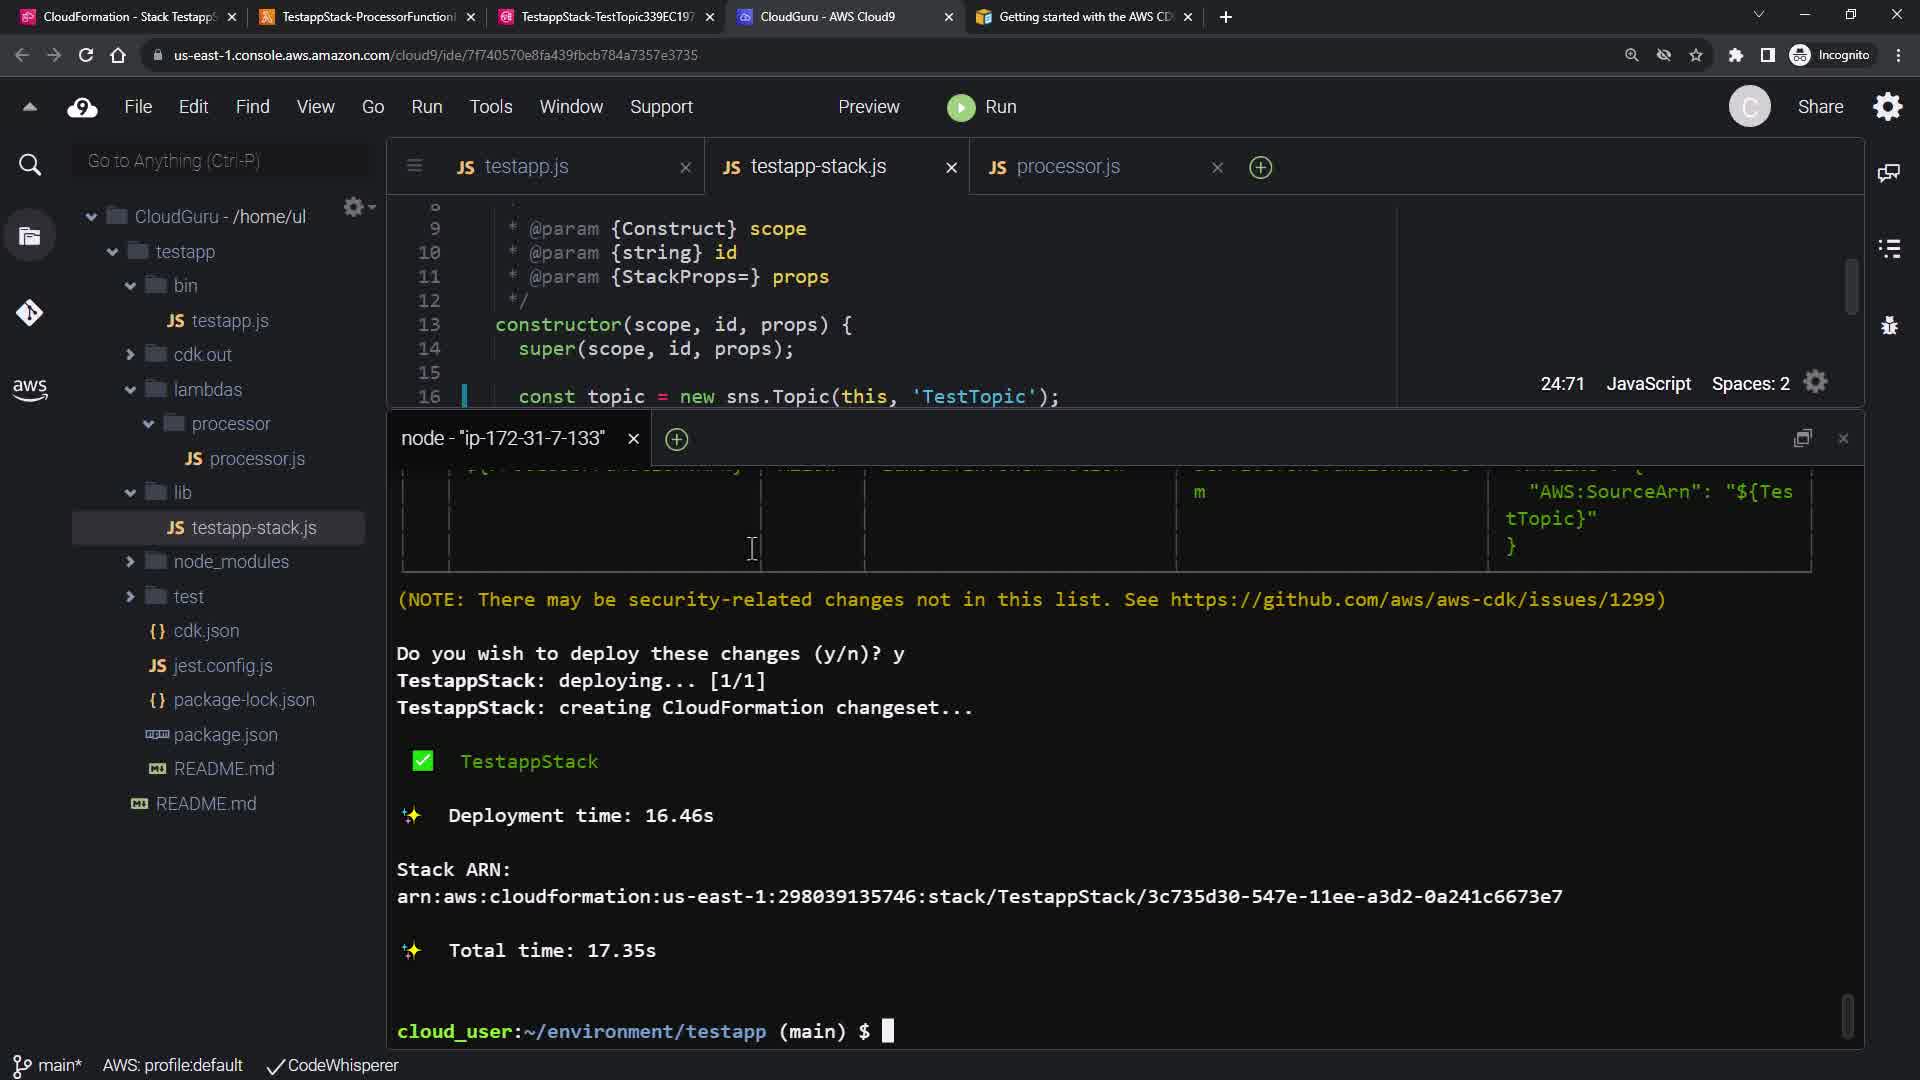
Task: Open the Source Control git icon
Action: (x=29, y=313)
